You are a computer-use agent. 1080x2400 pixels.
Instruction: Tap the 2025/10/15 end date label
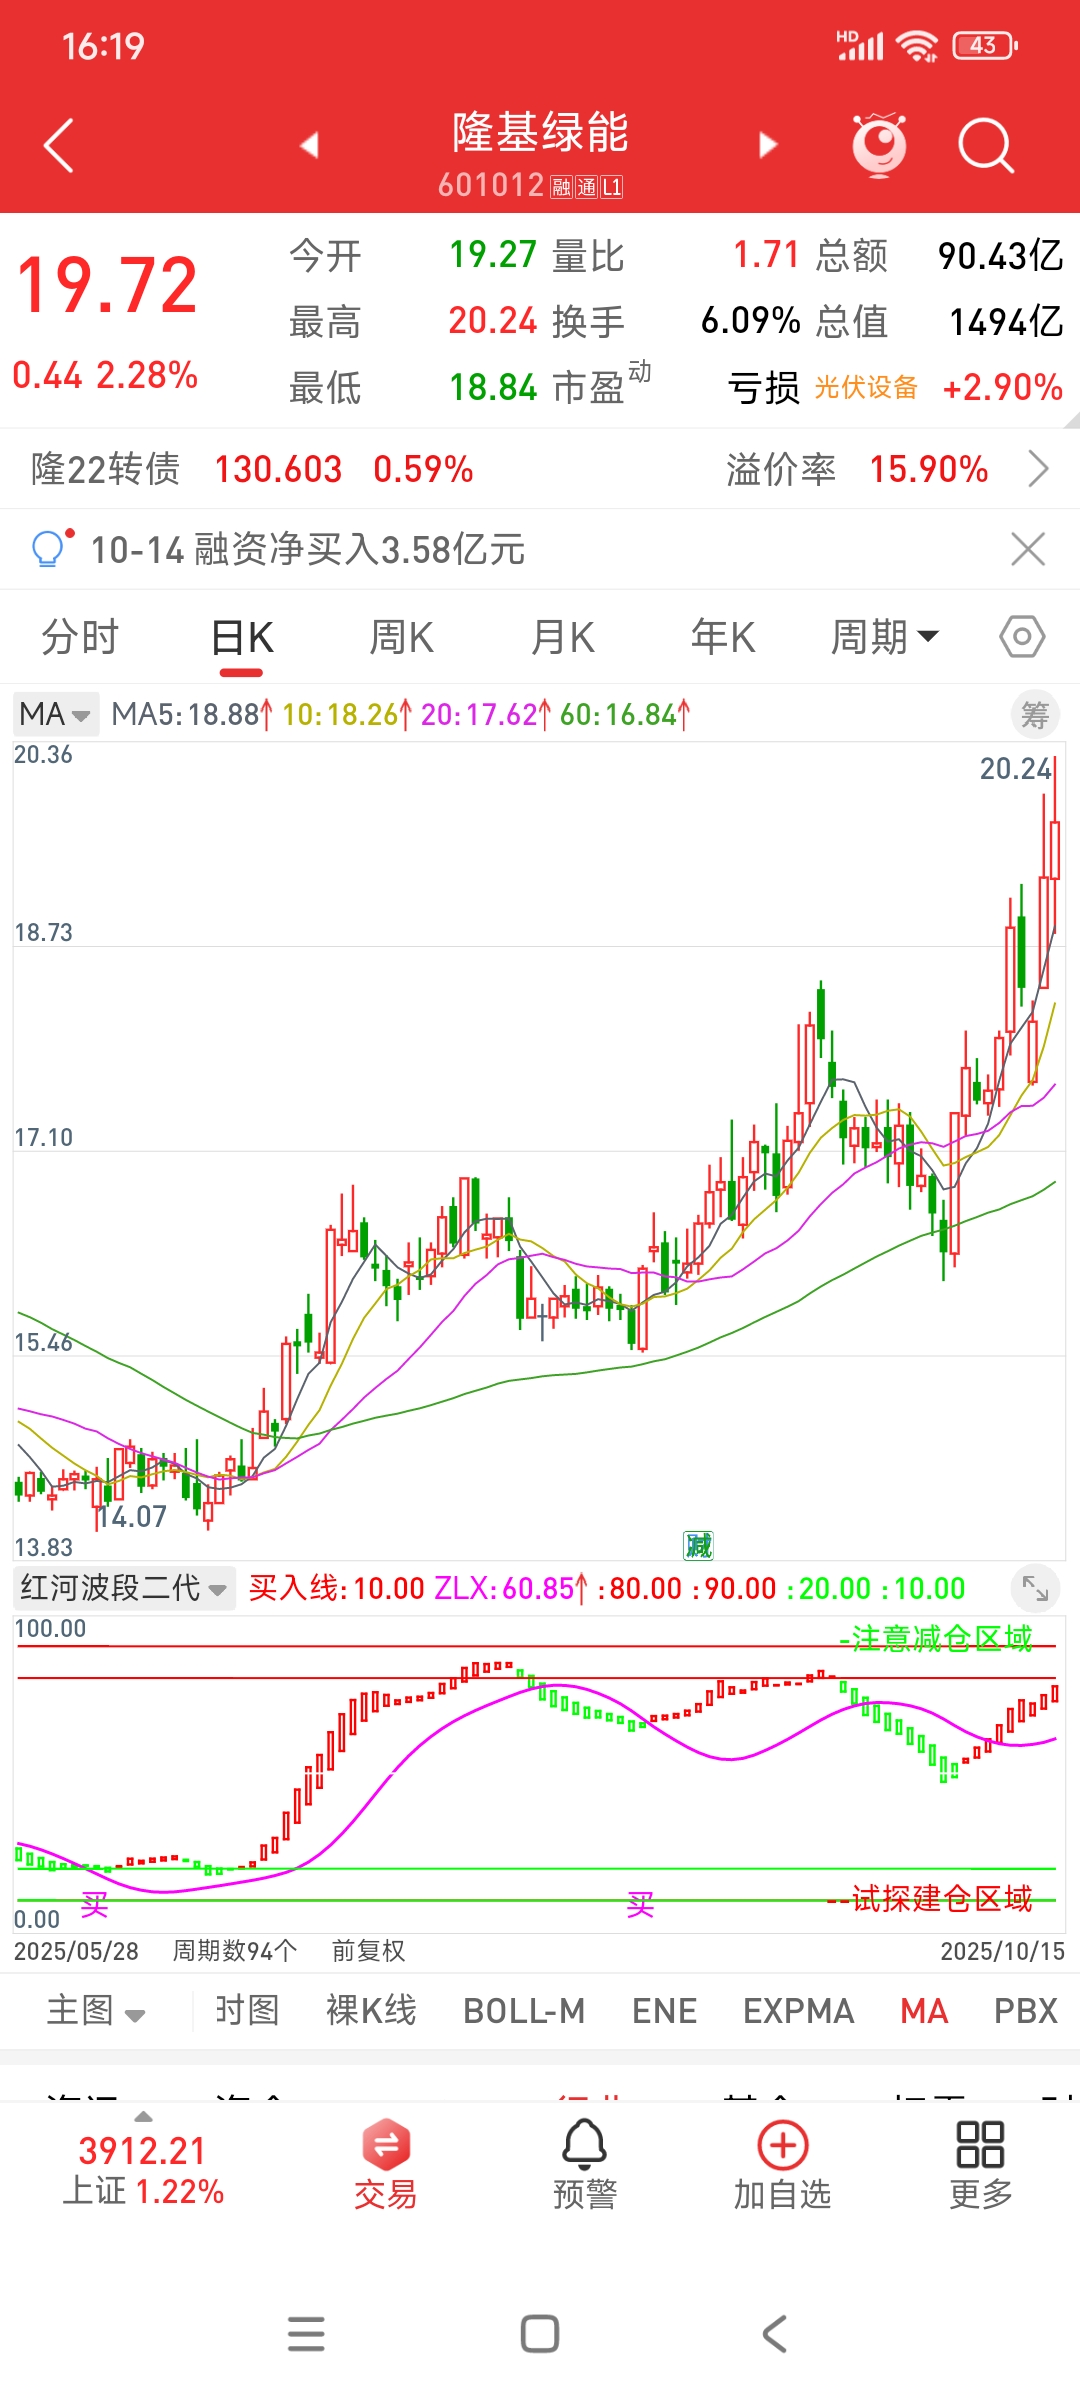[1002, 1950]
